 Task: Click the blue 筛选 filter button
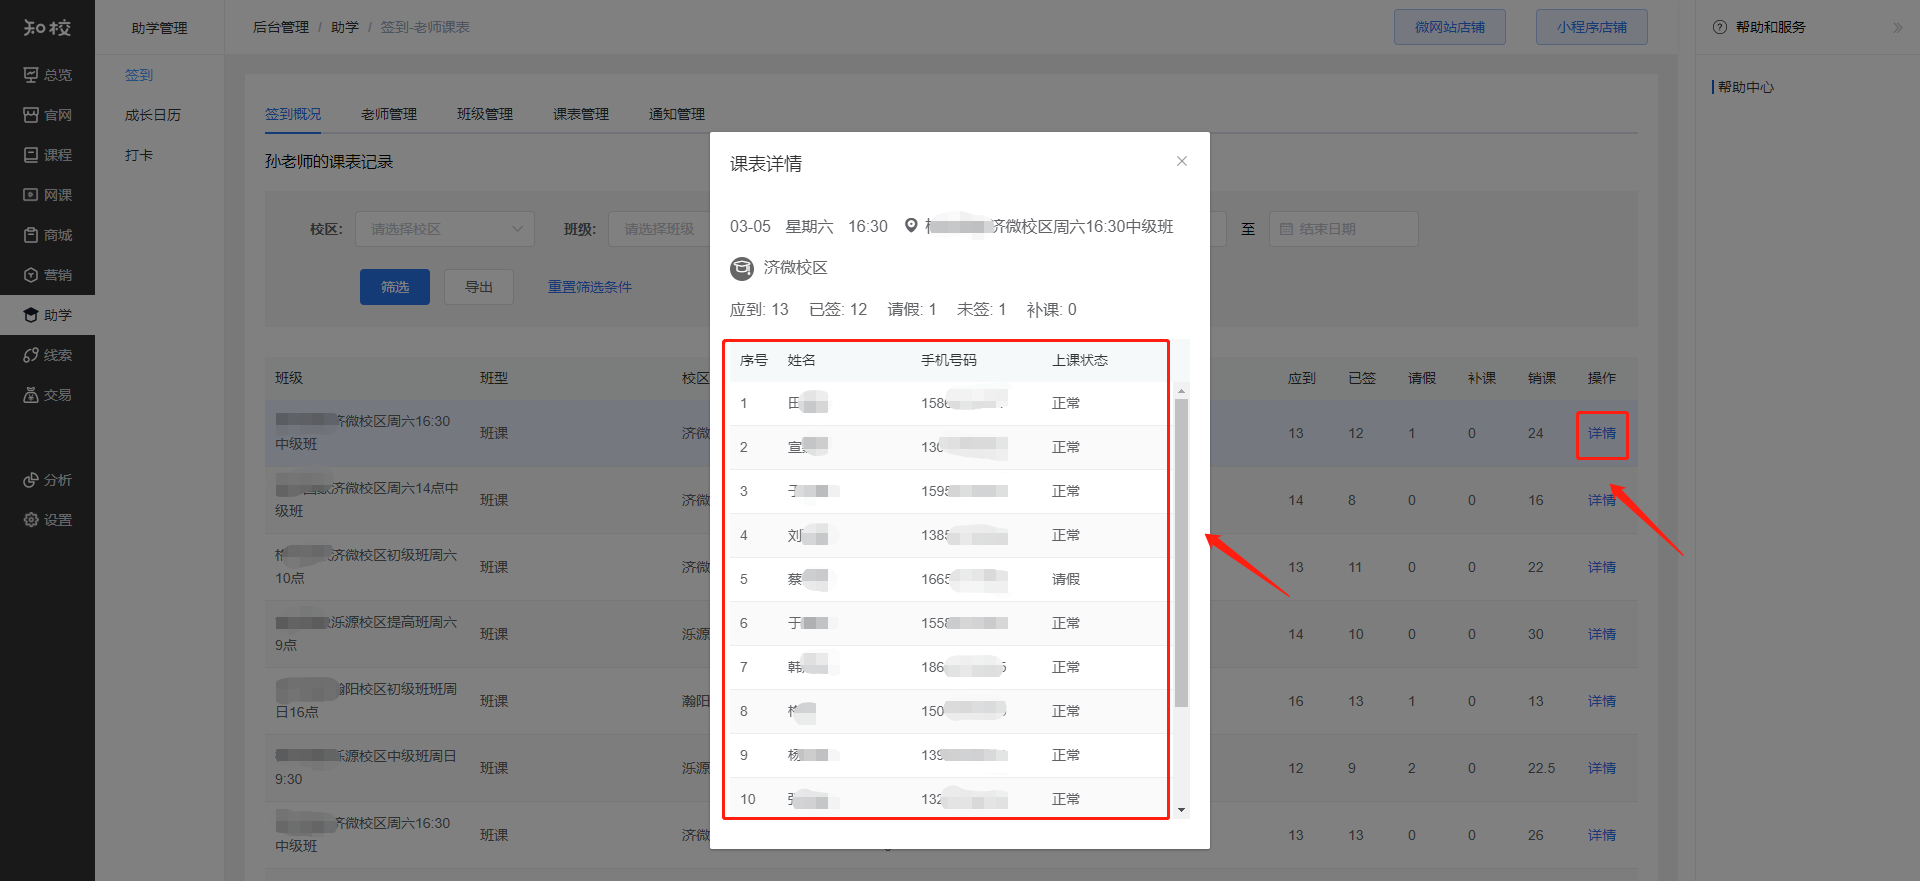click(x=394, y=287)
